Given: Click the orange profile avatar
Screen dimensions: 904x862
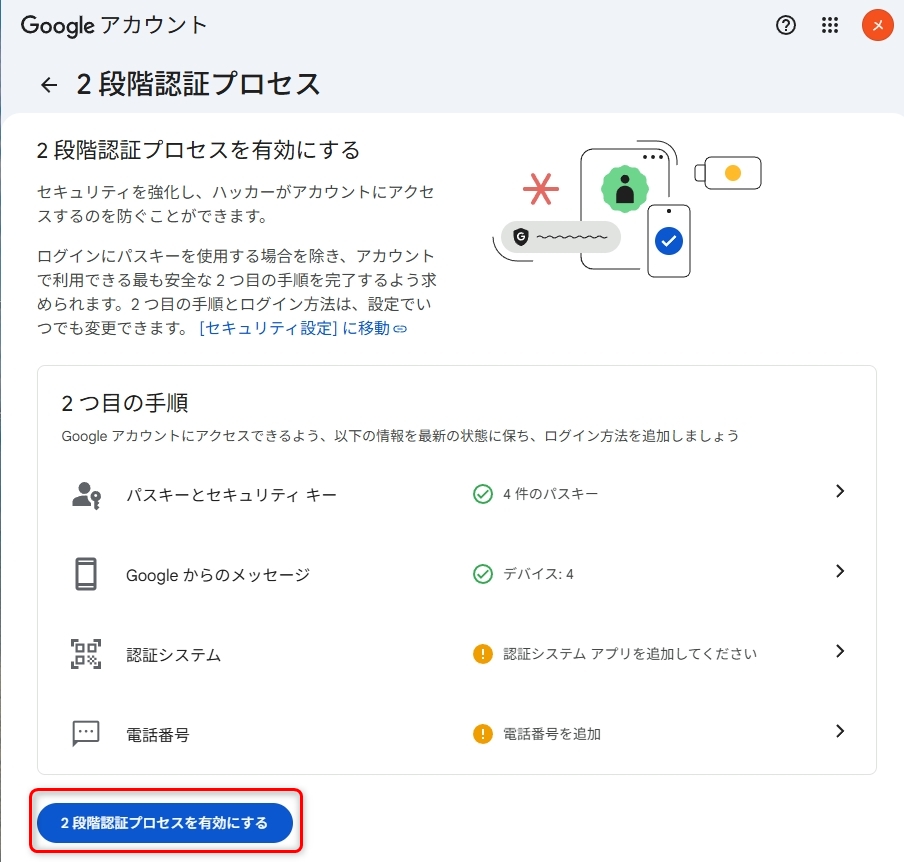Looking at the screenshot, I should point(877,25).
